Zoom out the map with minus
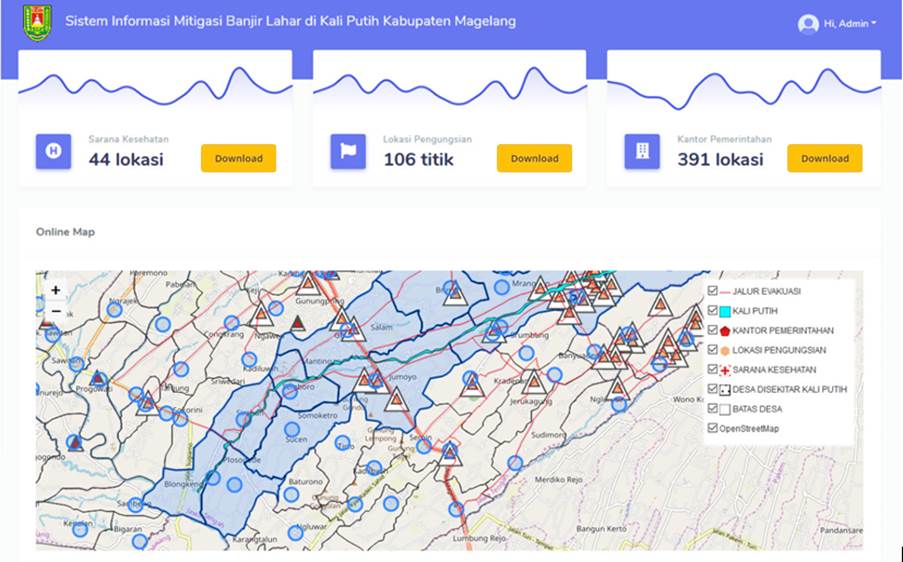 55,311
